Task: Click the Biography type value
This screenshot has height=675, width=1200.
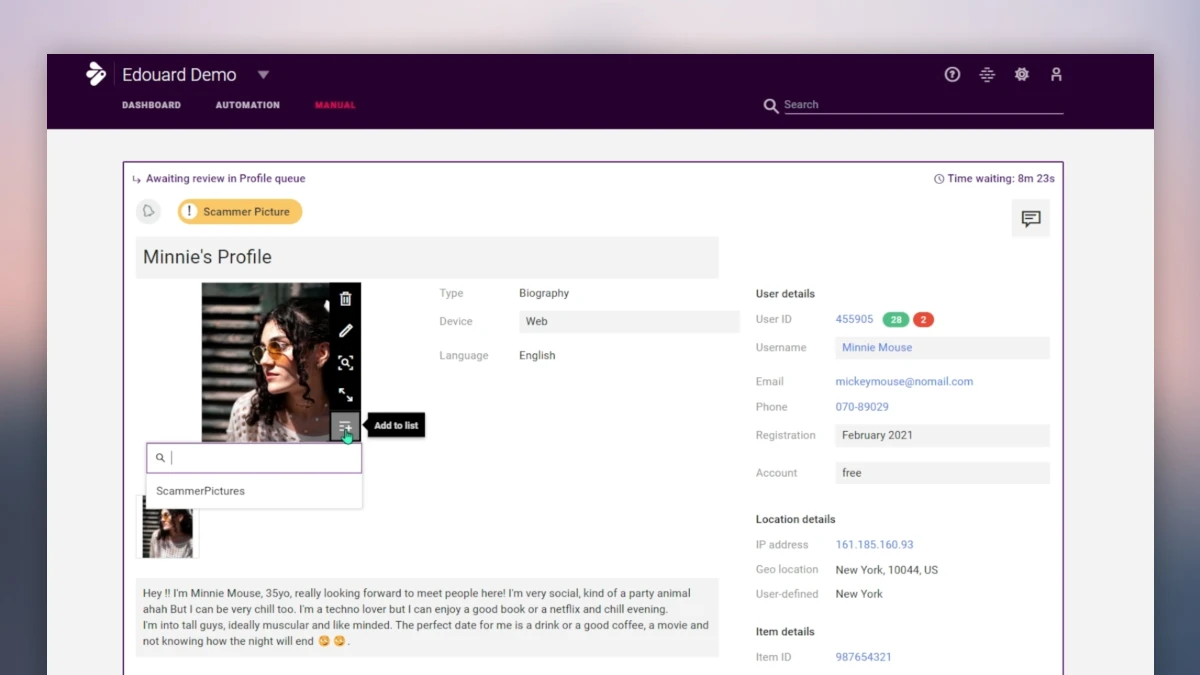Action: coord(544,293)
